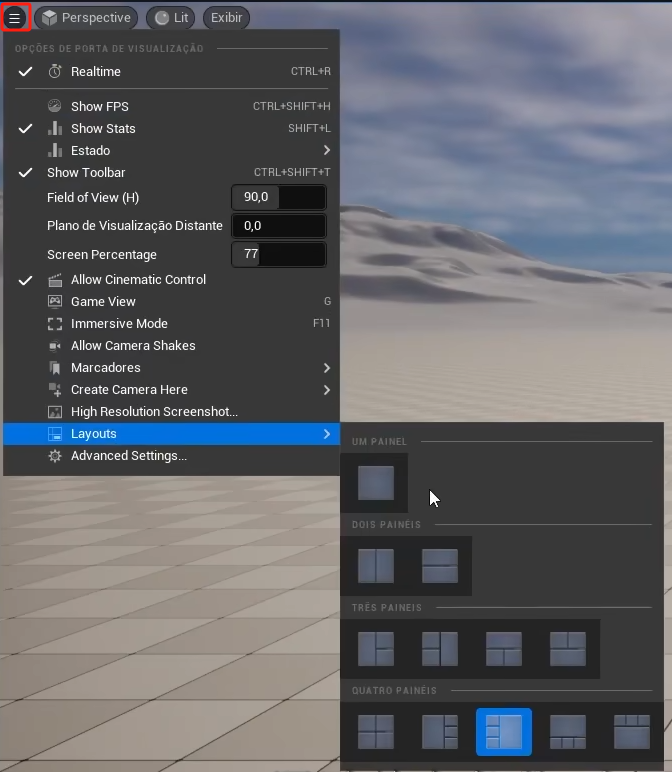Open the Exibir show flags menu
This screenshot has height=772, width=672.
(x=226, y=18)
